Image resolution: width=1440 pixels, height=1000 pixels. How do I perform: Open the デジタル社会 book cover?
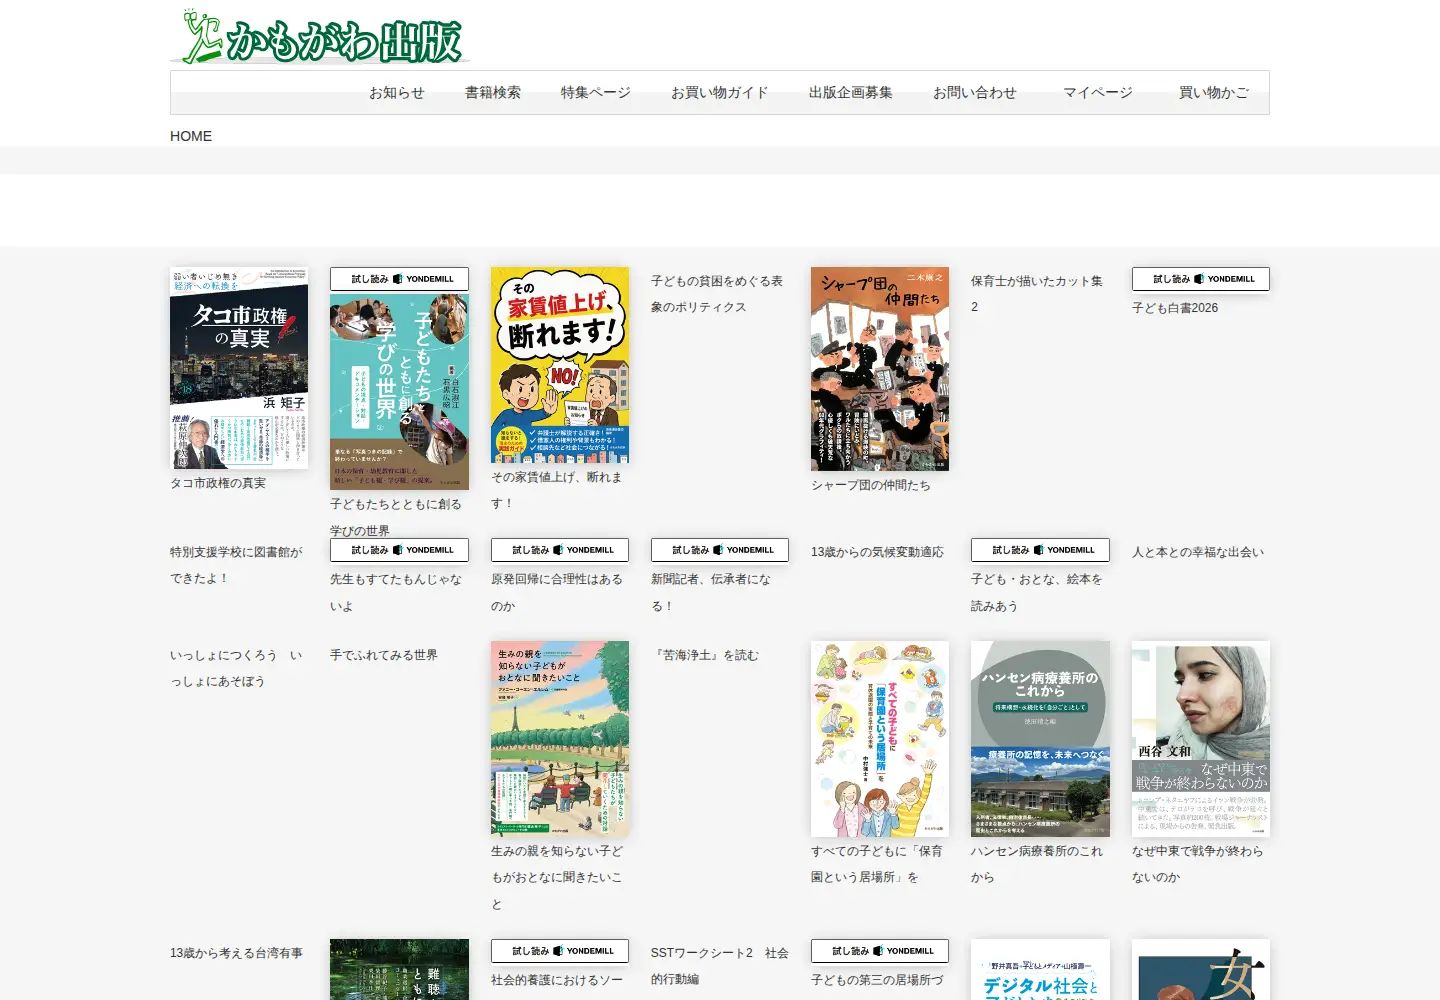(x=1040, y=970)
